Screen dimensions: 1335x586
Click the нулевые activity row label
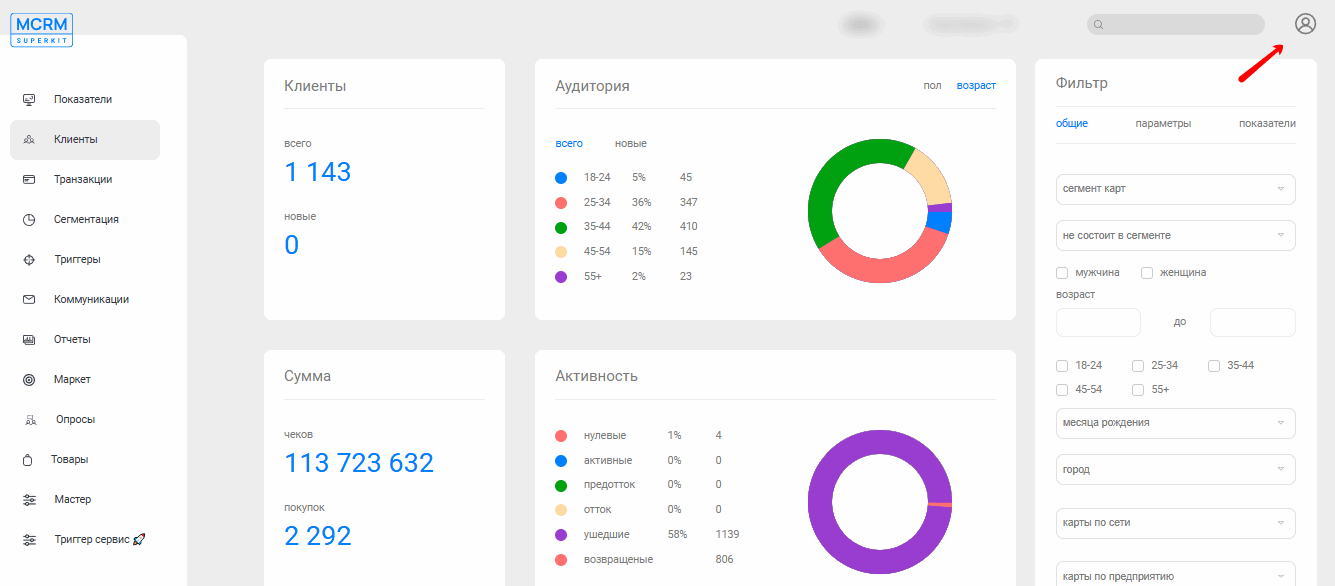(x=605, y=436)
